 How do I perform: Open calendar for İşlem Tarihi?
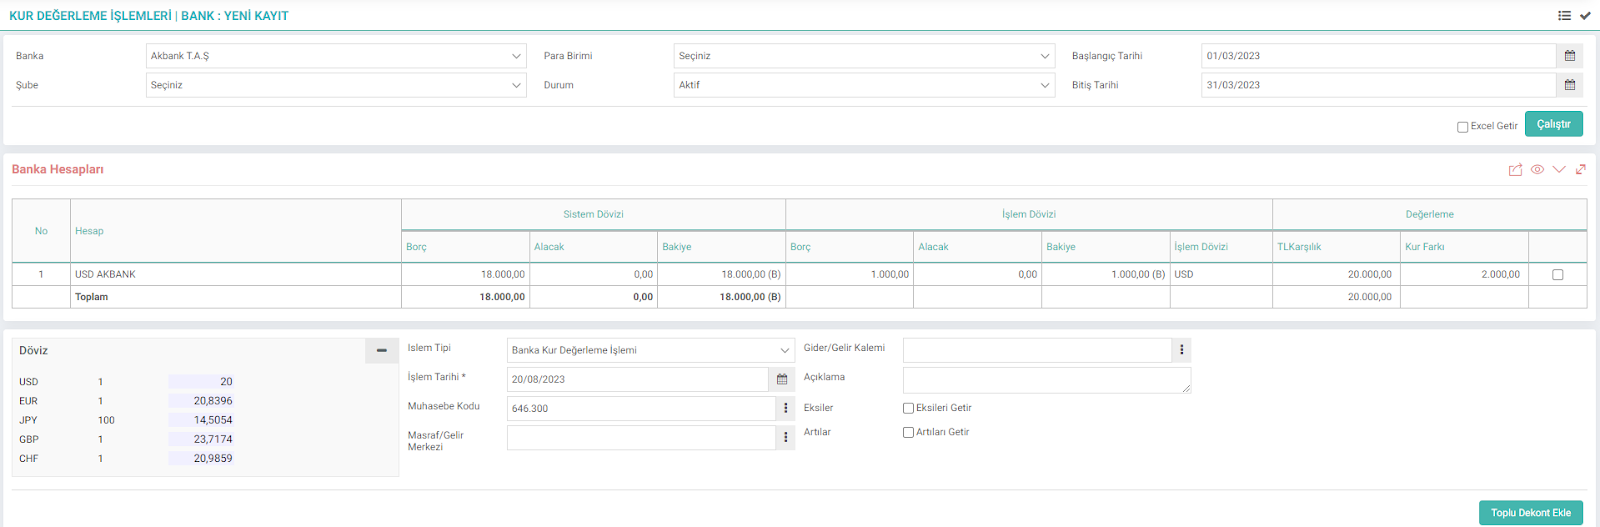coord(782,379)
